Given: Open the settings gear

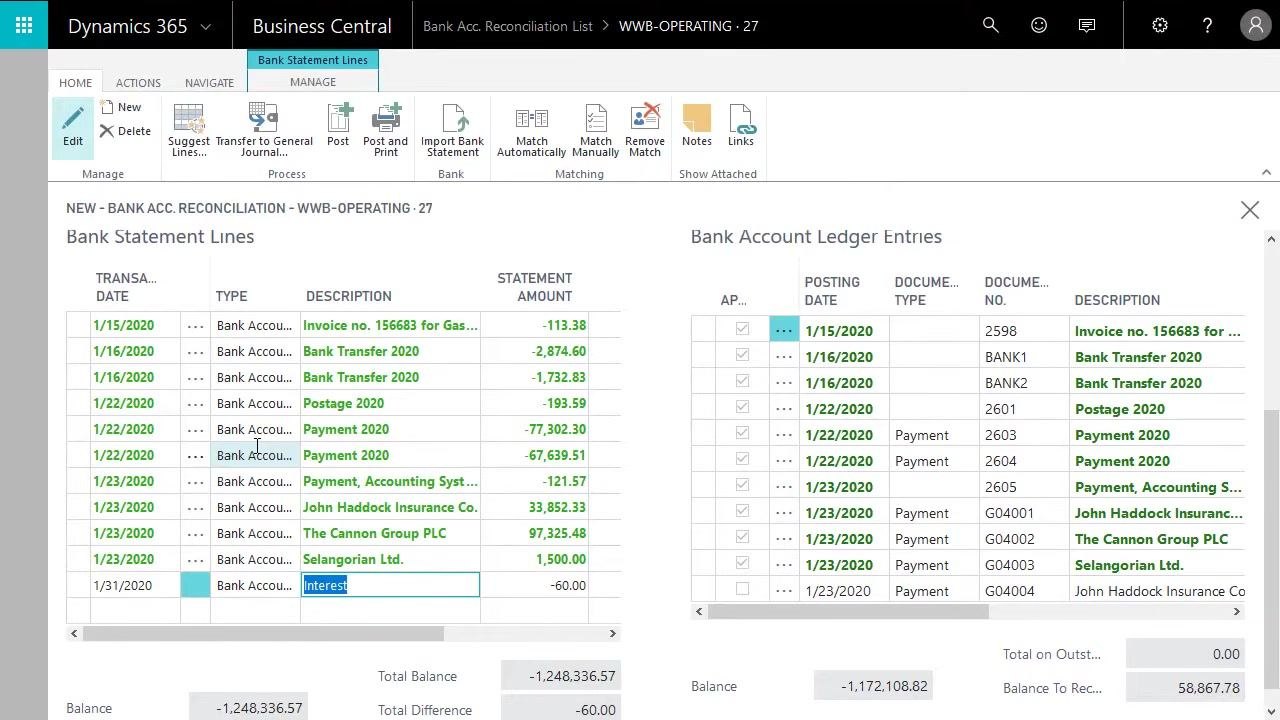Looking at the screenshot, I should point(1160,25).
